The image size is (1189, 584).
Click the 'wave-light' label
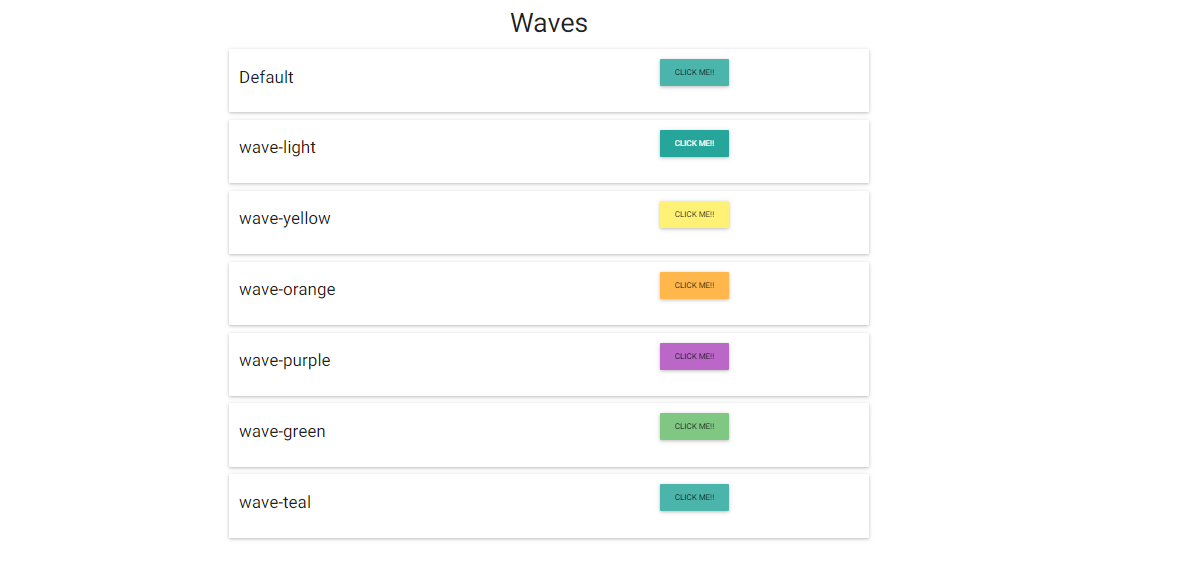[277, 148]
